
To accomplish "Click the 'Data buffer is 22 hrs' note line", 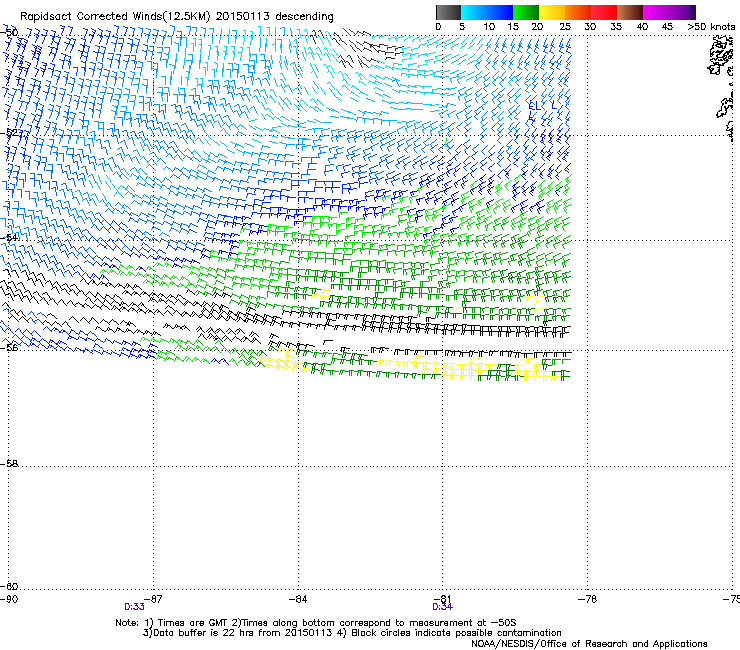I will tap(352, 633).
